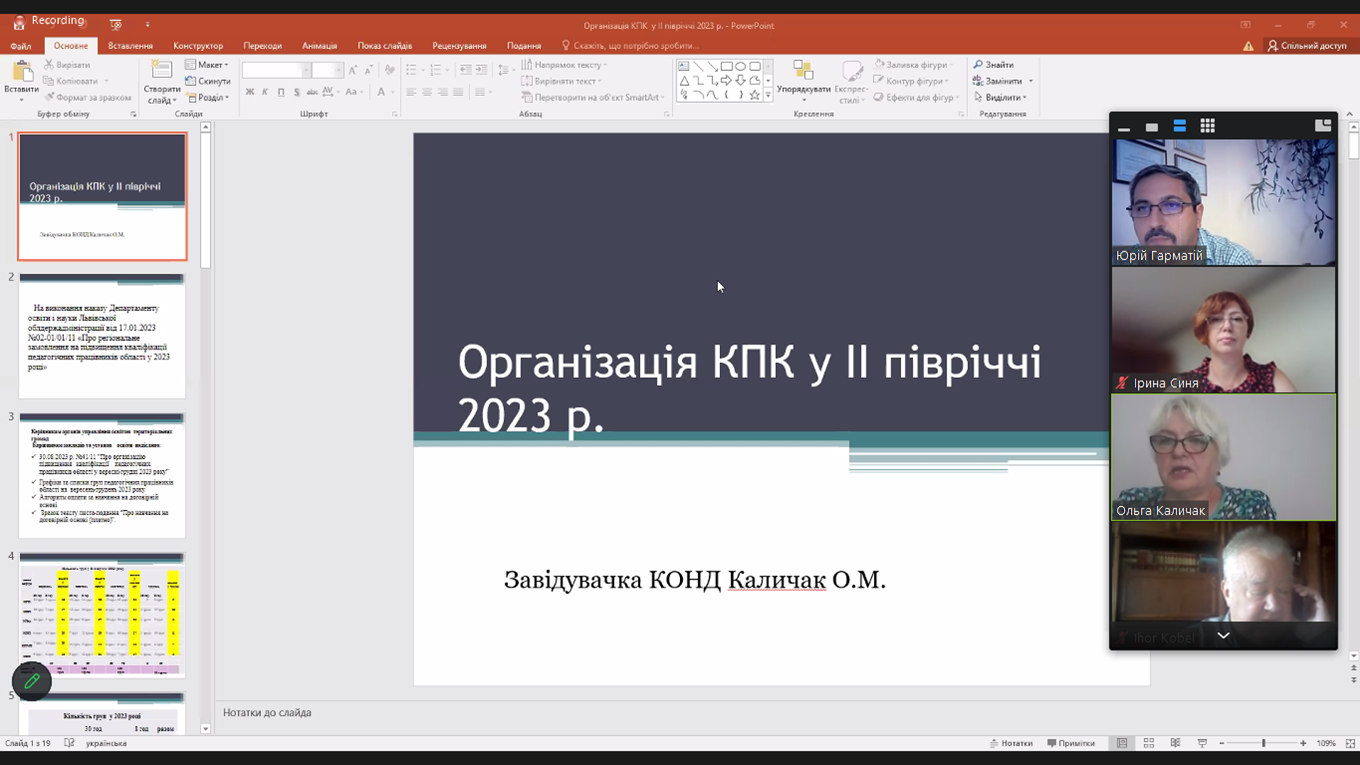Image resolution: width=1360 pixels, height=765 pixels.
Task: Click Спільний доступ share button
Action: coord(1306,46)
